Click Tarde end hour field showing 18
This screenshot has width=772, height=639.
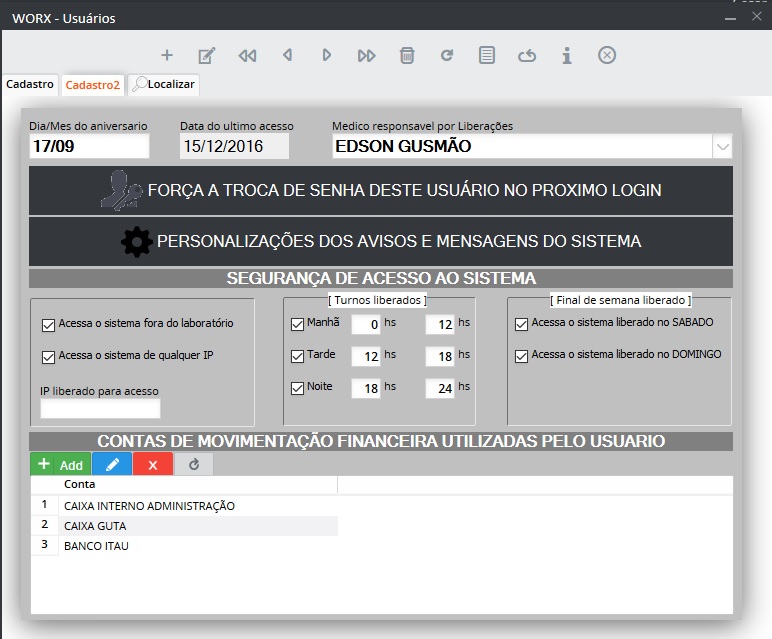tap(440, 356)
